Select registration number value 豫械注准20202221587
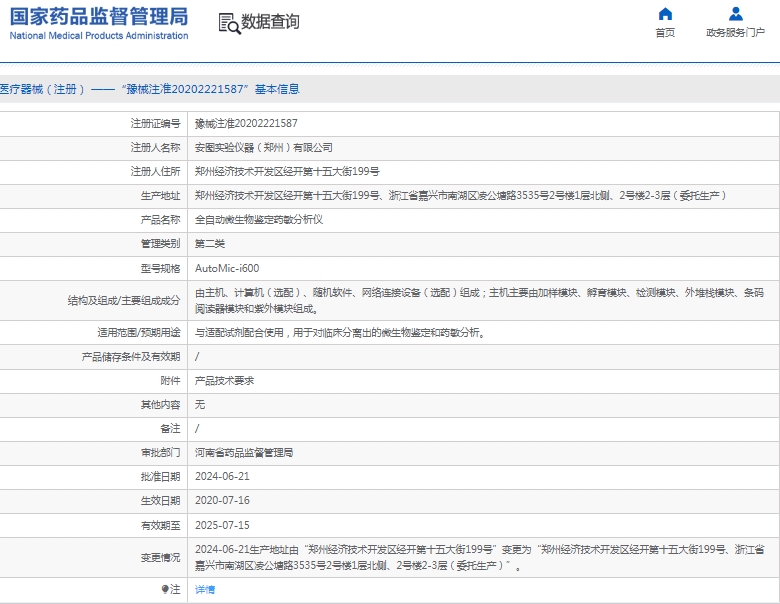 click(x=246, y=123)
